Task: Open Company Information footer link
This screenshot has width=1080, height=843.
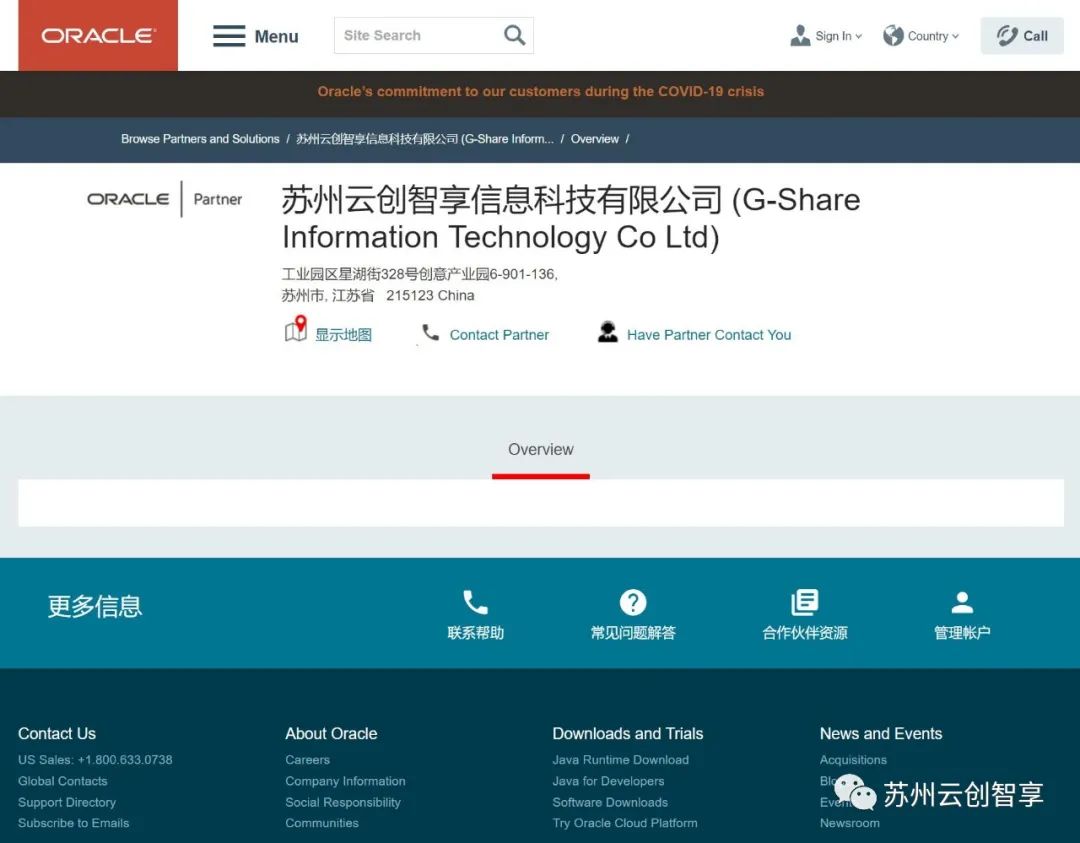Action: tap(345, 781)
